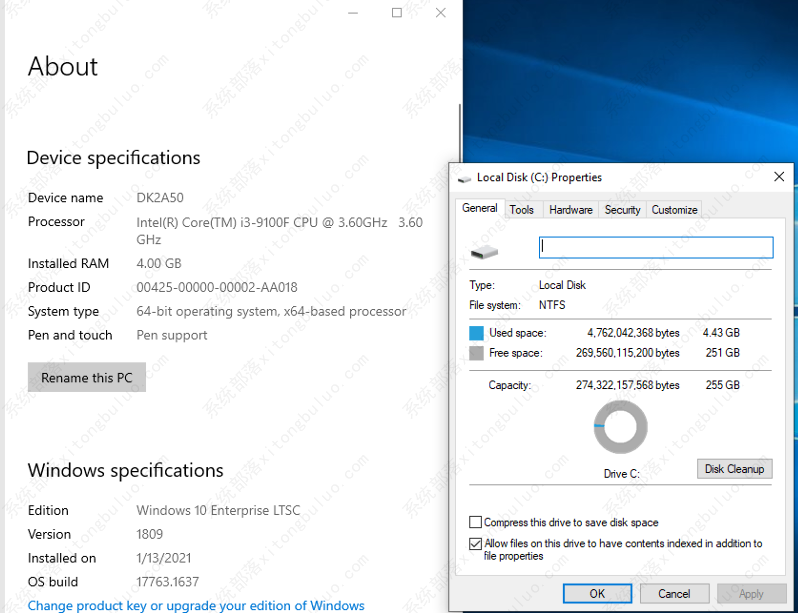The image size is (798, 613).
Task: Close the About settings window
Action: point(441,13)
